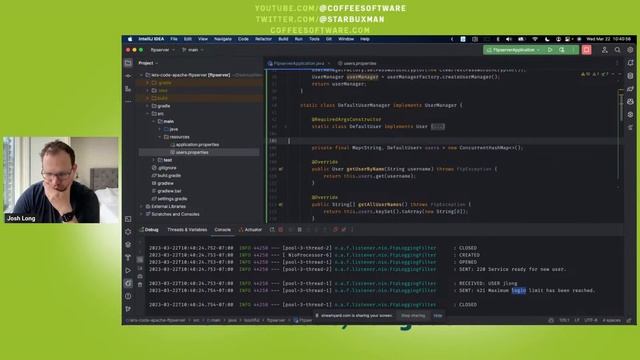Expand the test folder in the project tree
Screen dimensions: 640x360
click(x=154, y=160)
